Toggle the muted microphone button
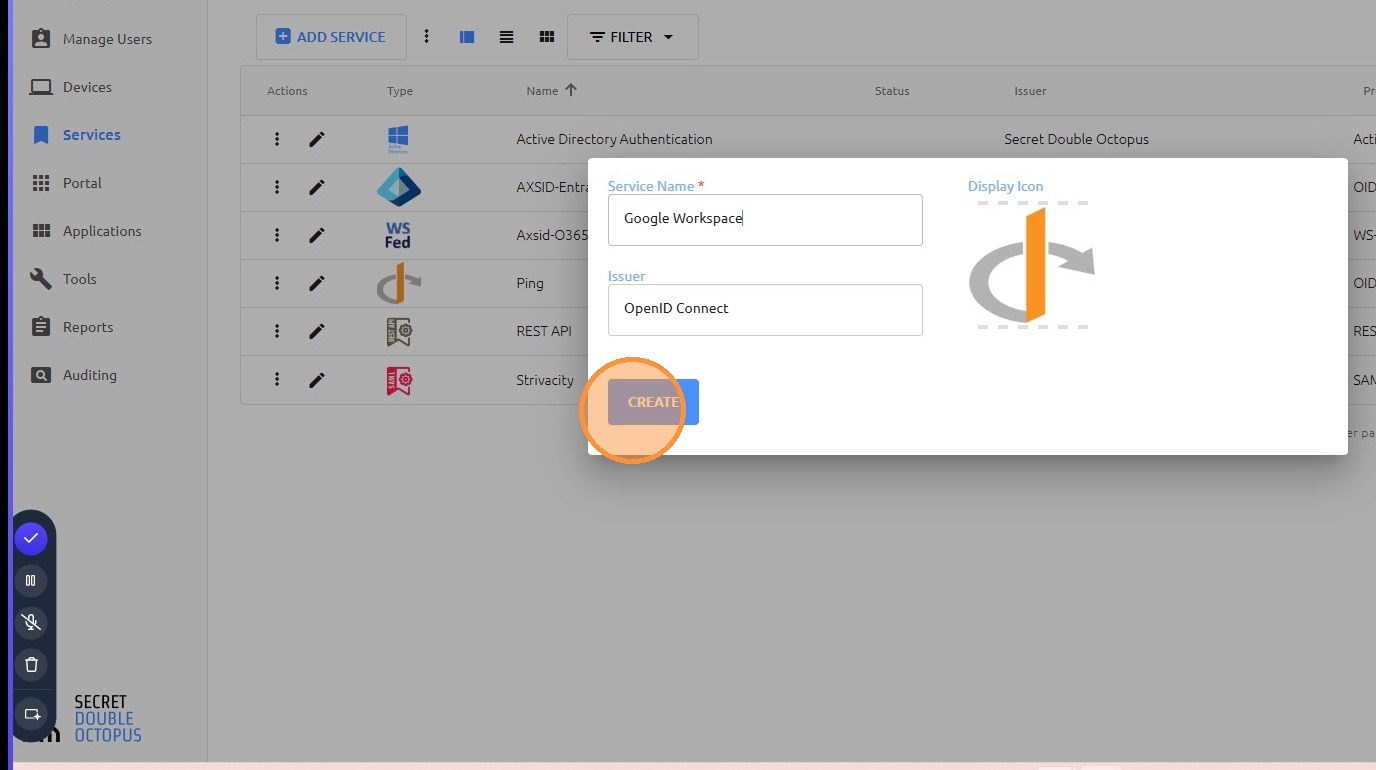The image size is (1376, 770). coord(31,622)
